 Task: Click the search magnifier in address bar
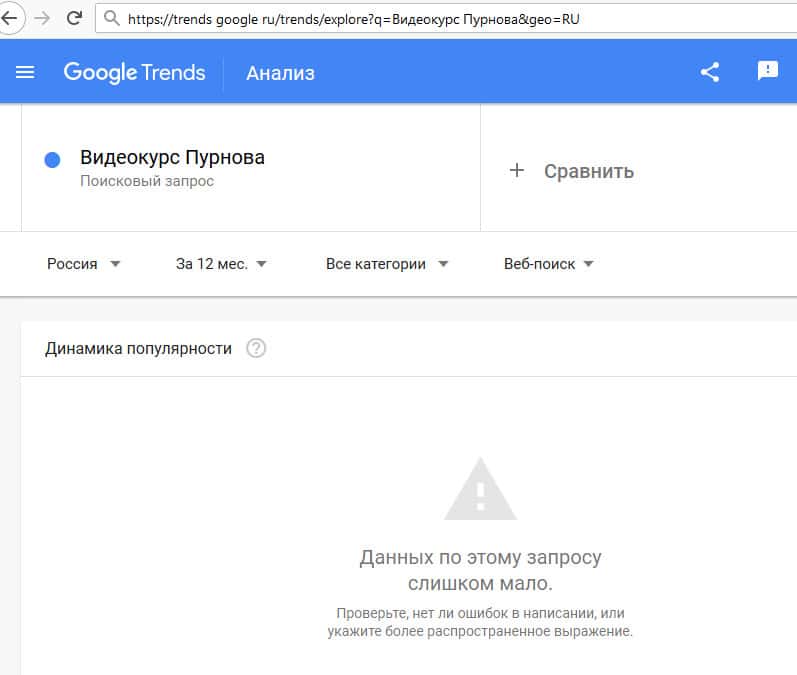(x=111, y=18)
